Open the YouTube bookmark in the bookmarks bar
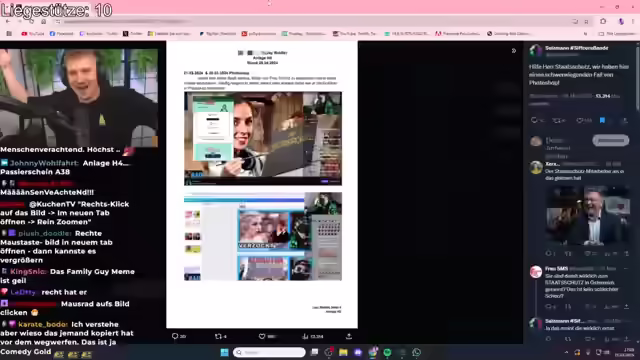This screenshot has height=360, width=640. [33, 34]
